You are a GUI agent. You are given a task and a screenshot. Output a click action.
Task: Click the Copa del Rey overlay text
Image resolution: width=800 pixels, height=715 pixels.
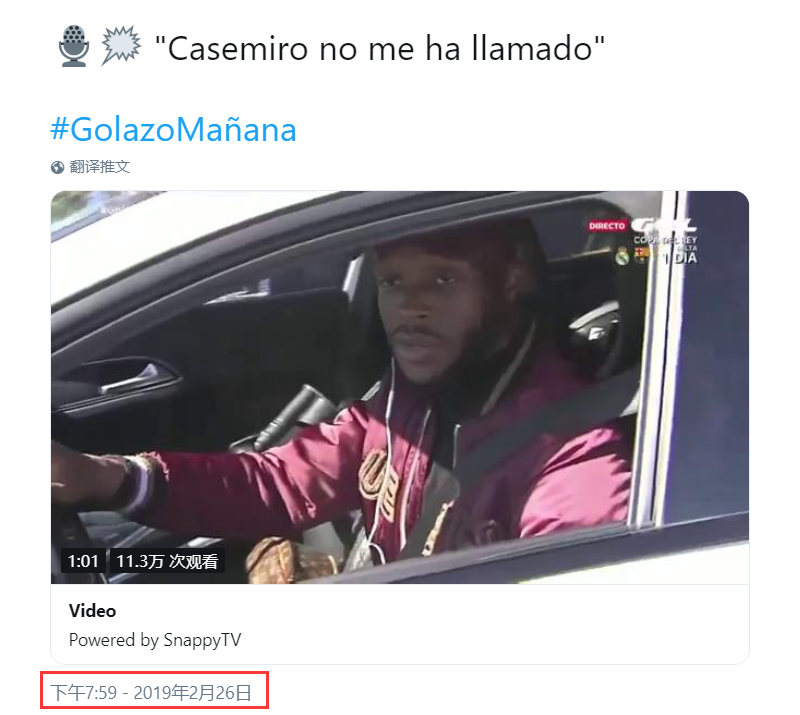click(x=665, y=240)
